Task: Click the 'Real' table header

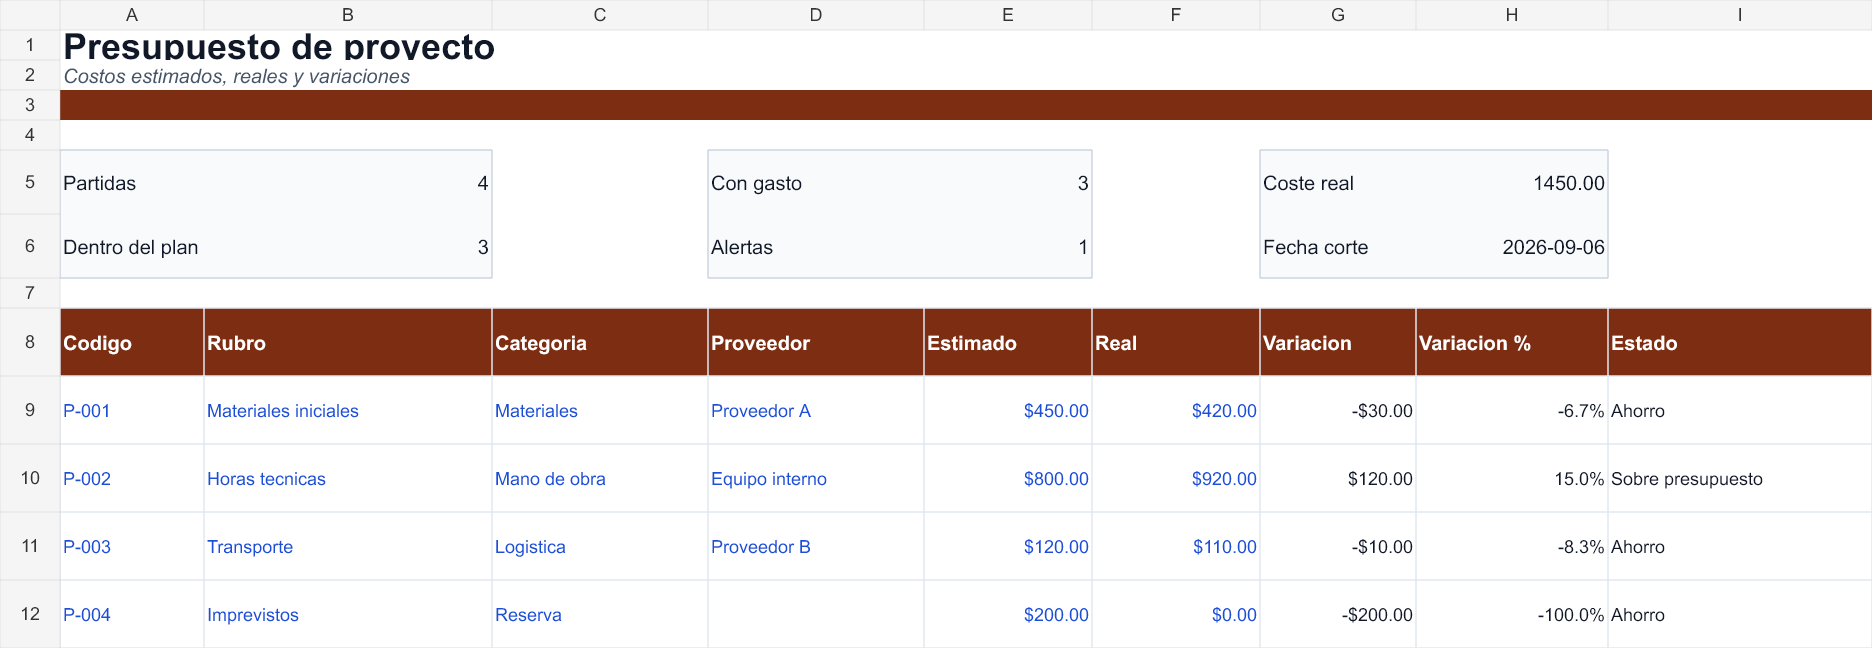Action: coord(1176,343)
